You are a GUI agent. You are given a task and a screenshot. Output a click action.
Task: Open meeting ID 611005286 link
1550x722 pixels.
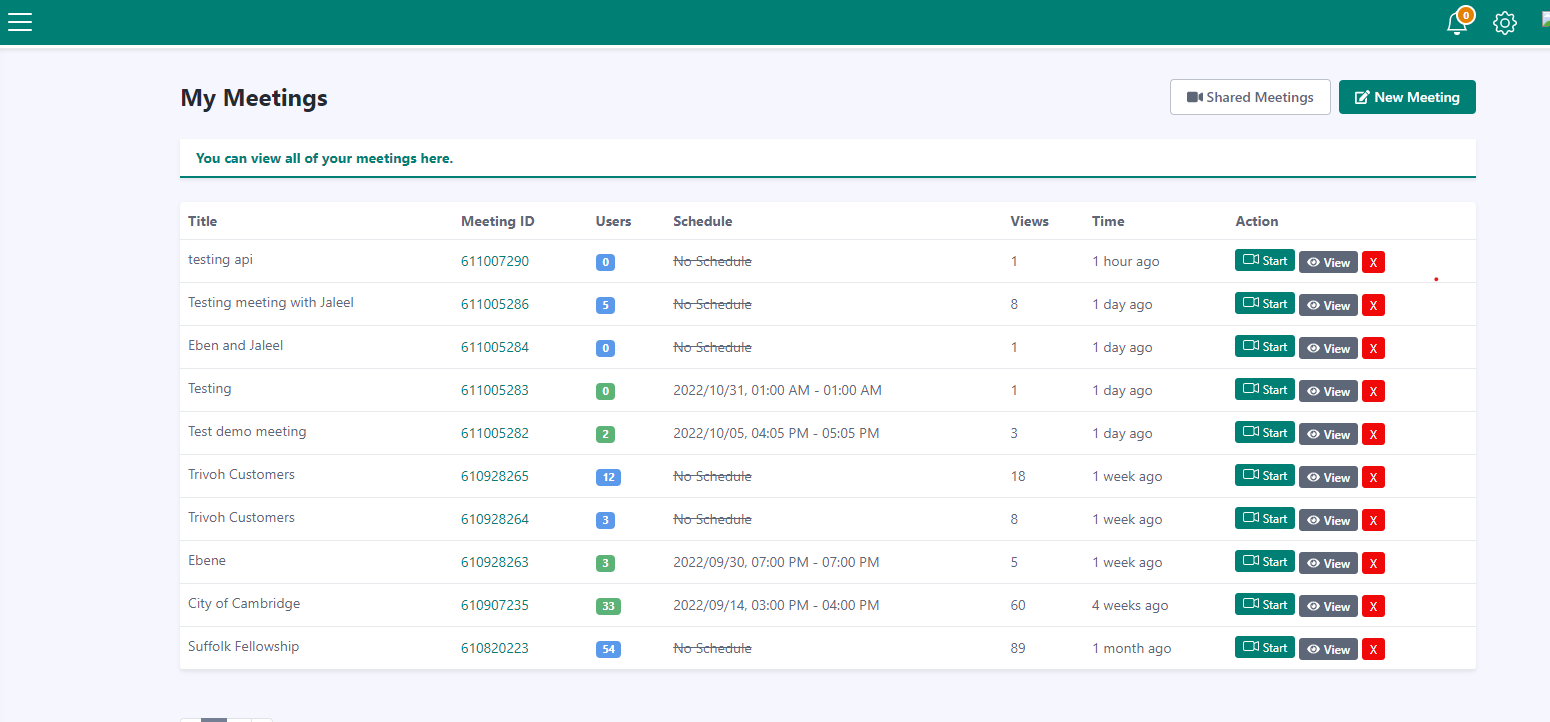(495, 304)
